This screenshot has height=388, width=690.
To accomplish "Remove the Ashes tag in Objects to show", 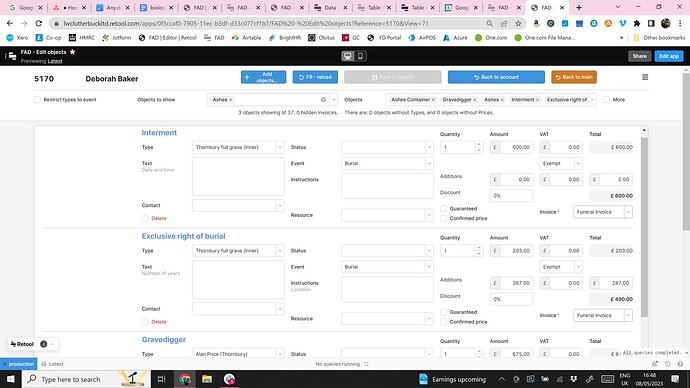I will click(x=231, y=99).
